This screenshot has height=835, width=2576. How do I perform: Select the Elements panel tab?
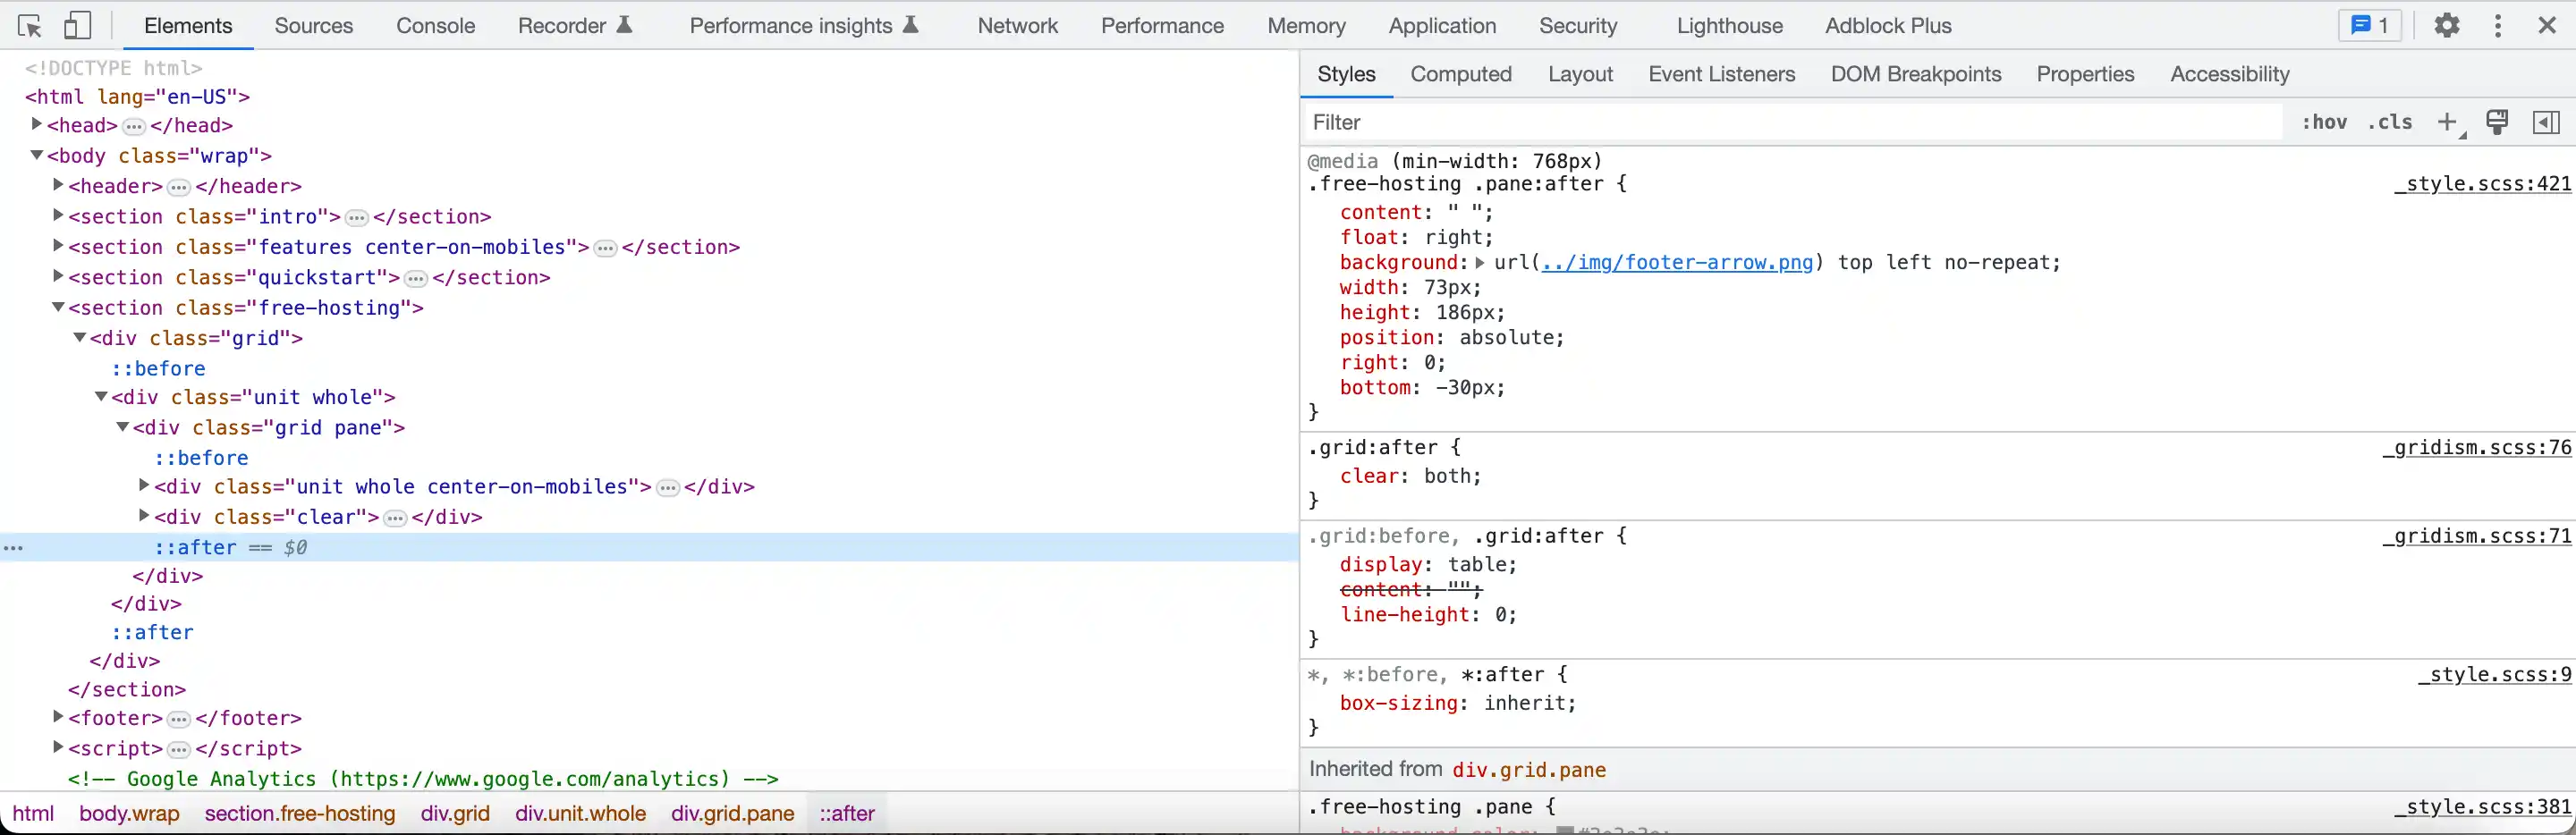(188, 26)
